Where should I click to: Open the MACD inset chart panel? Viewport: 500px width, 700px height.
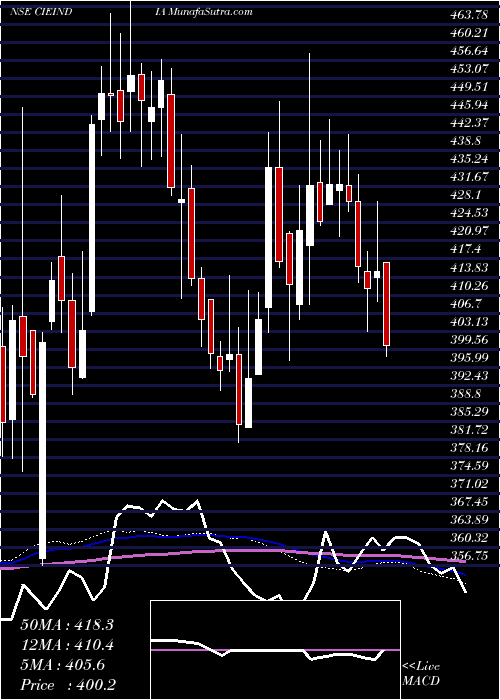click(275, 650)
